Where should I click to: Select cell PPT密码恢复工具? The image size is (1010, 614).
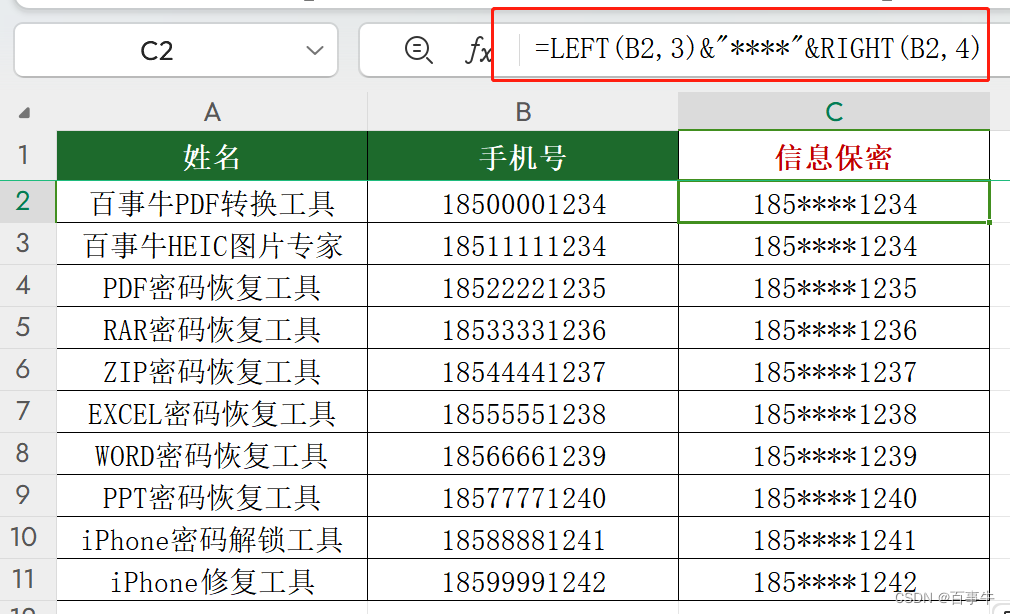(212, 495)
